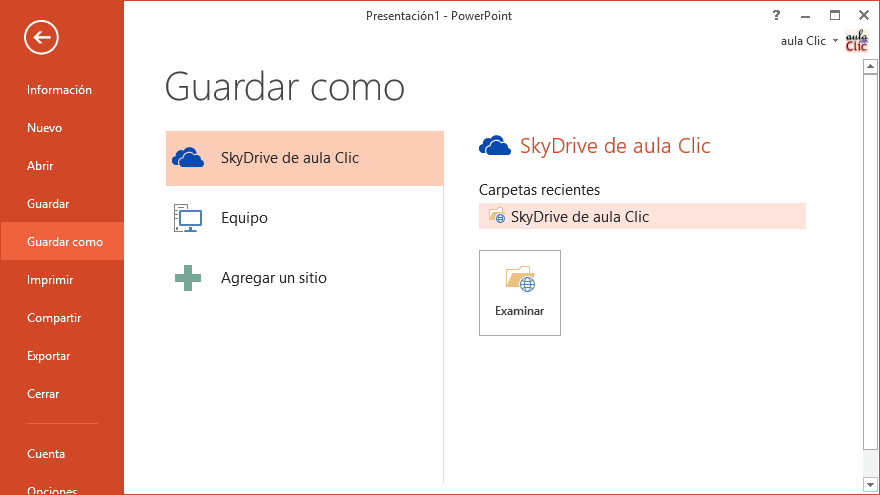Click the Examinar folder globe button
This screenshot has height=495, width=880.
[x=520, y=292]
